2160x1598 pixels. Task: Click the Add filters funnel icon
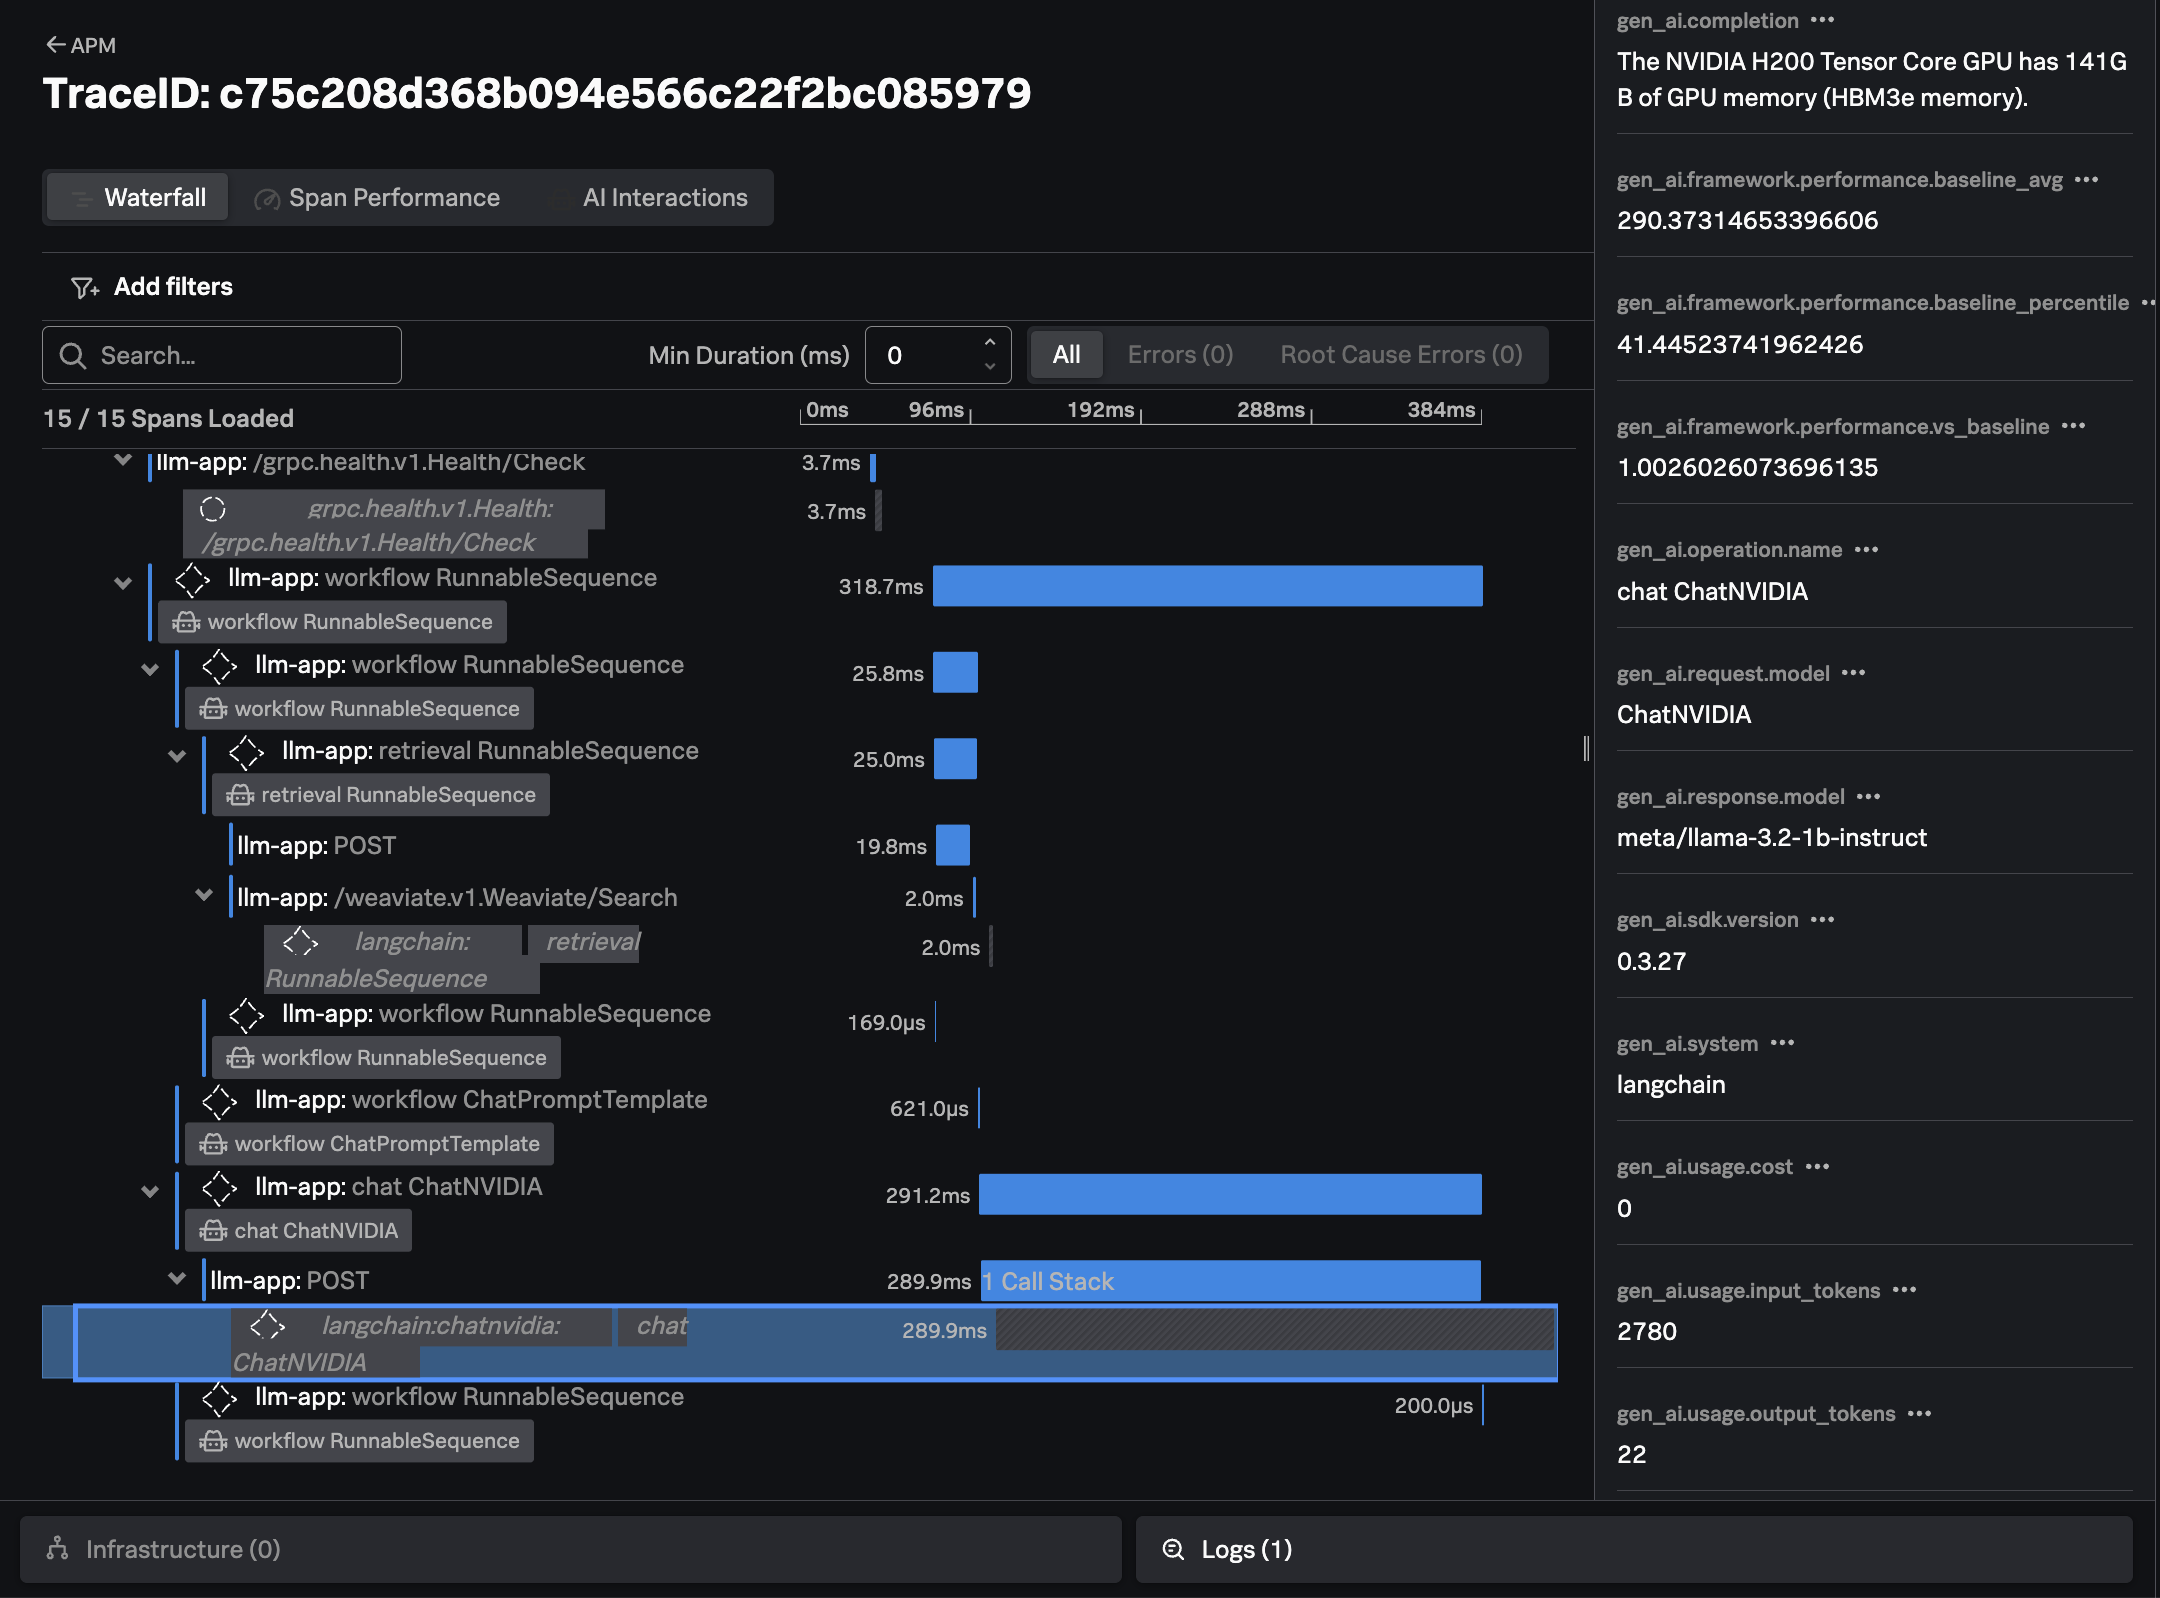[x=84, y=288]
